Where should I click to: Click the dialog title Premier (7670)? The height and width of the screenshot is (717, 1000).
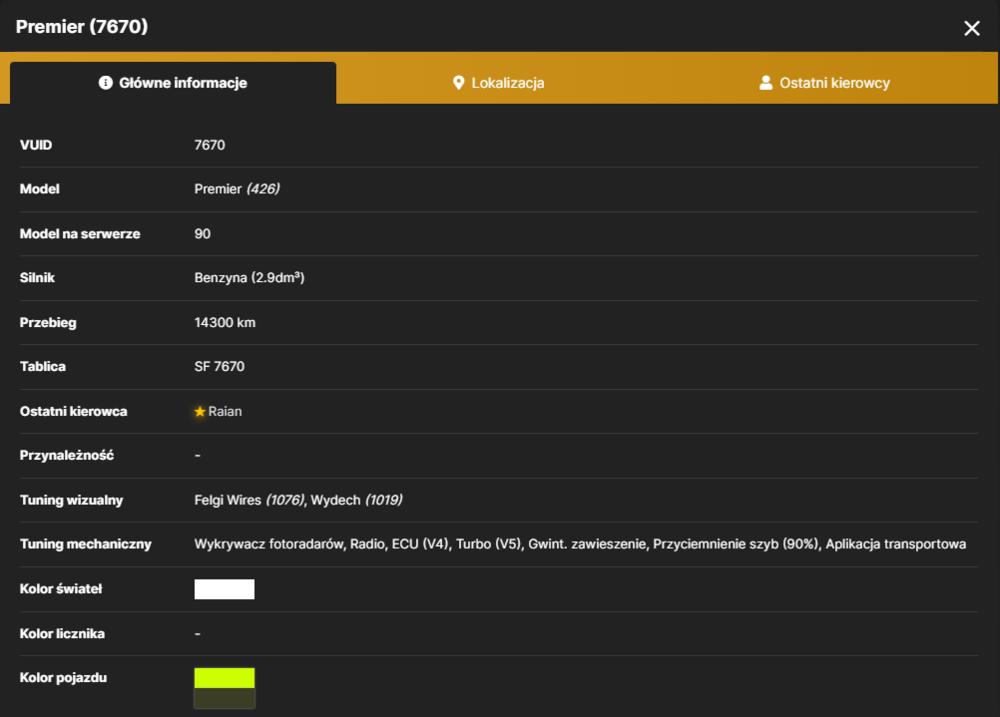82,27
